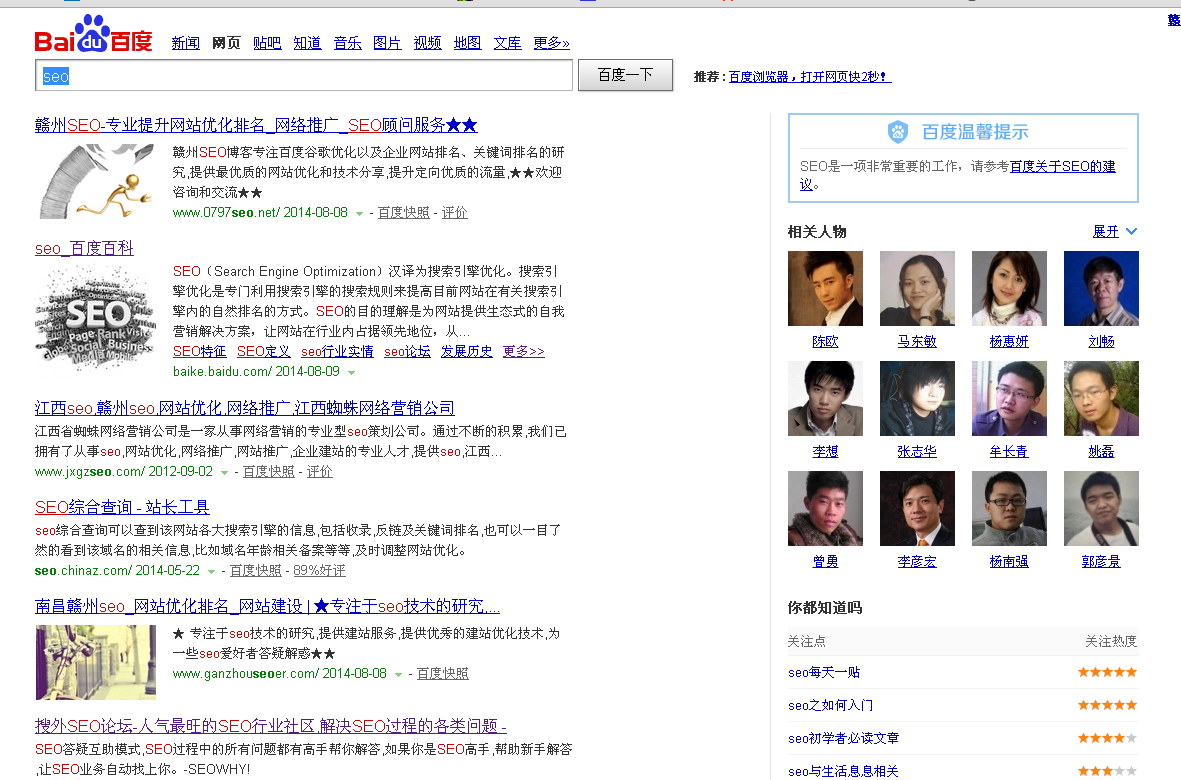
Task: Open seo初学者必读文章 topic link
Action: pyautogui.click(x=844, y=739)
